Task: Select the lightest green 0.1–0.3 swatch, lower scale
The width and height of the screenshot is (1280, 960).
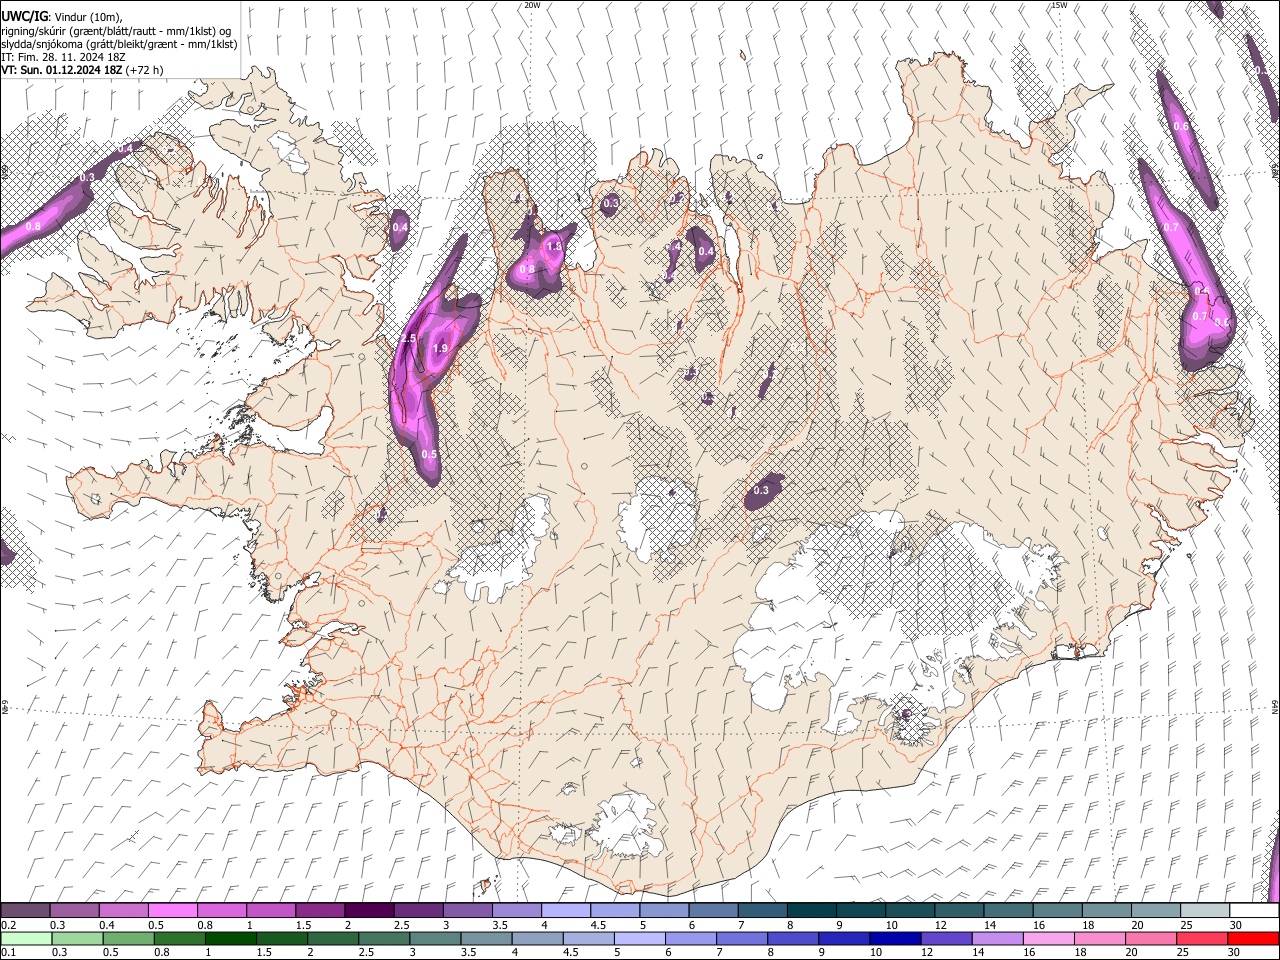Action: [x=26, y=938]
